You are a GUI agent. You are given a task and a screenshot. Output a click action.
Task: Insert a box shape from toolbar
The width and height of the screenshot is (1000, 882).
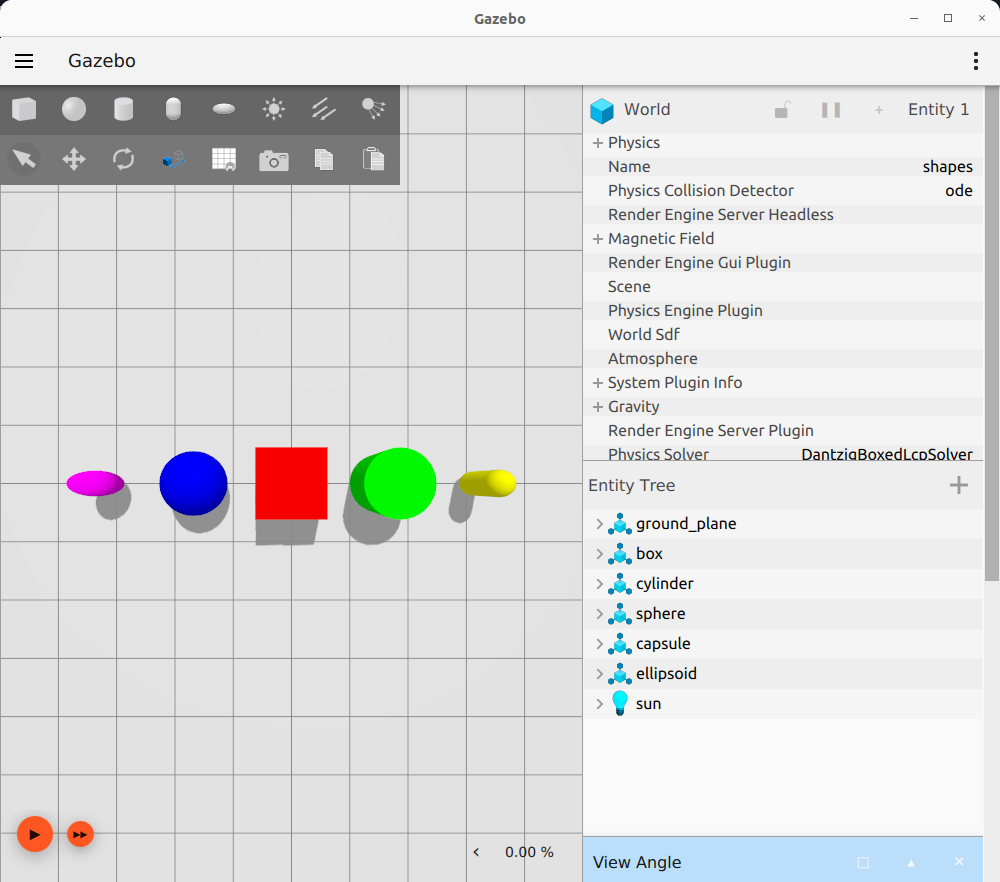click(24, 109)
